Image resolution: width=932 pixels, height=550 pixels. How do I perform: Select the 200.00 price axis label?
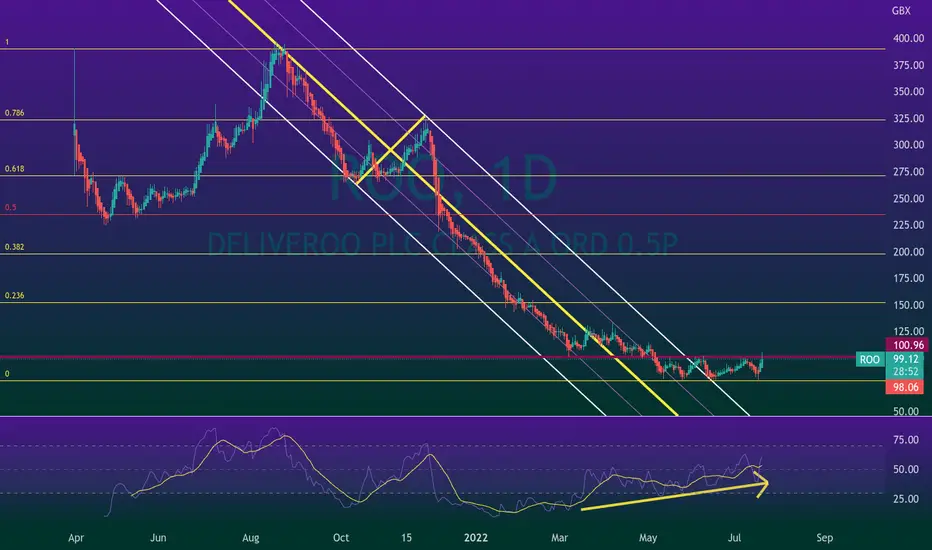pos(909,252)
